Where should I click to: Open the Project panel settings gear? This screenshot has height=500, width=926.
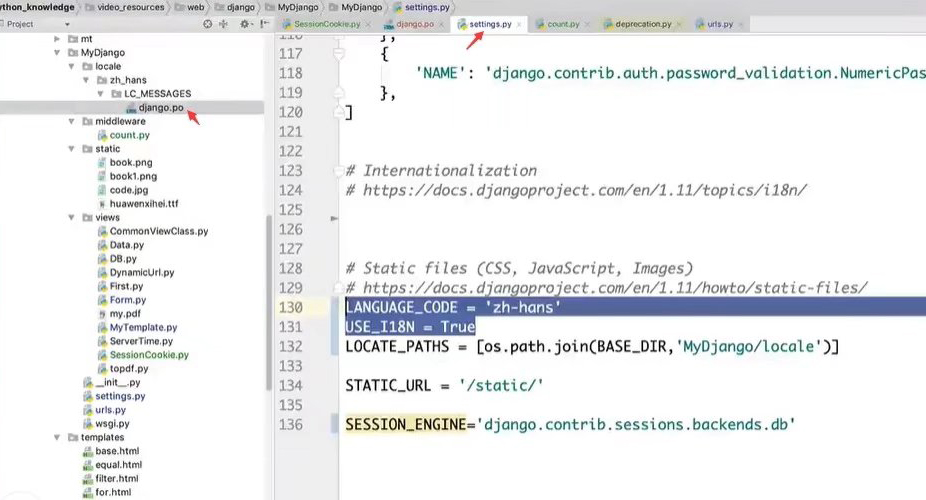[244, 24]
